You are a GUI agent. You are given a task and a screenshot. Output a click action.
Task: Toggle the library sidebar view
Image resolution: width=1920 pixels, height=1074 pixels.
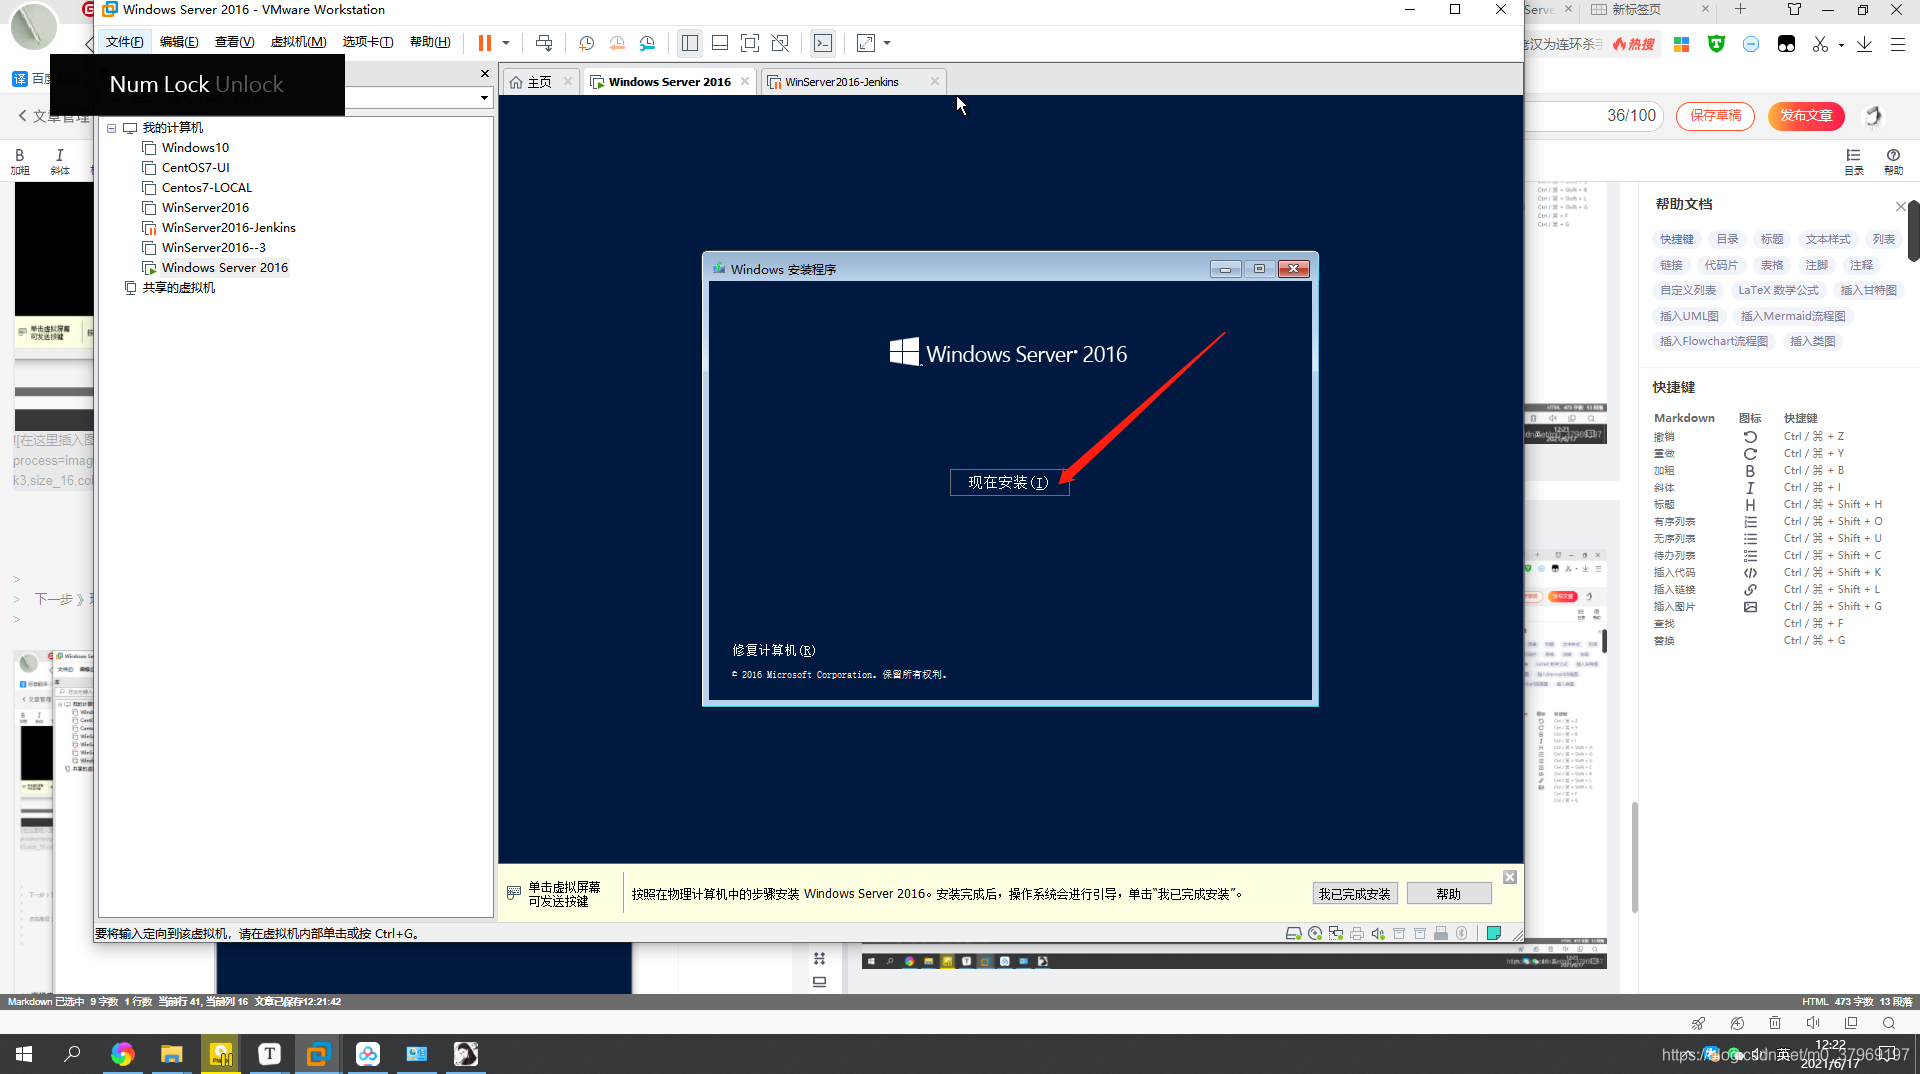(x=690, y=43)
